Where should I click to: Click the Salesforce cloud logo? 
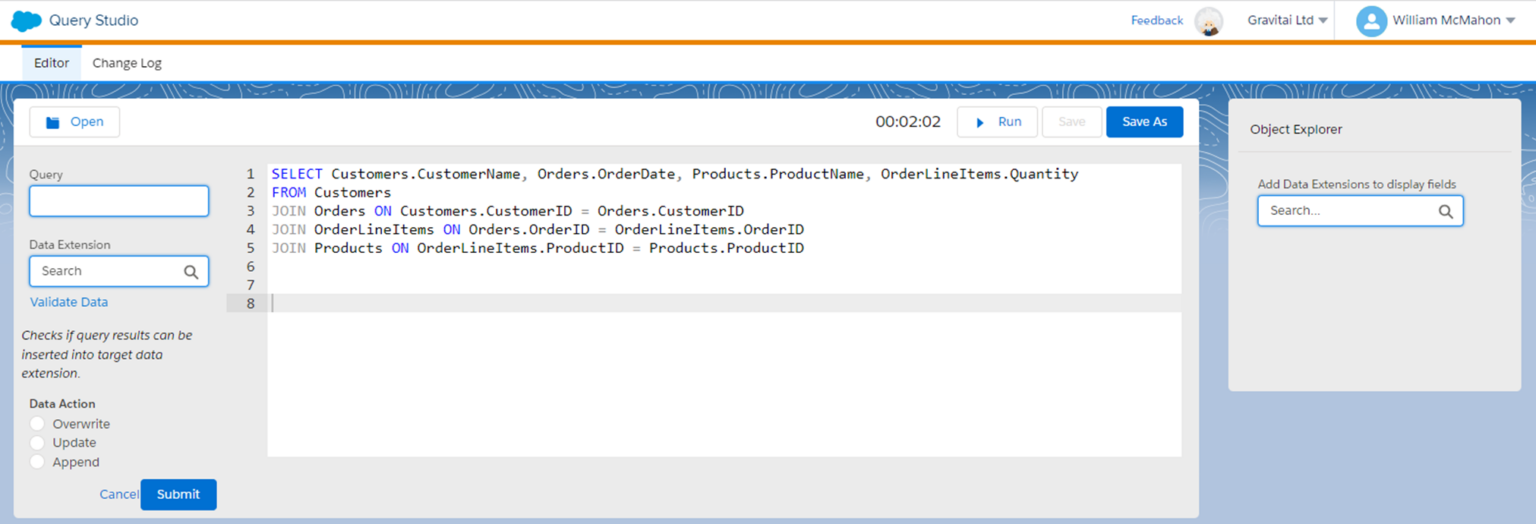(26, 21)
